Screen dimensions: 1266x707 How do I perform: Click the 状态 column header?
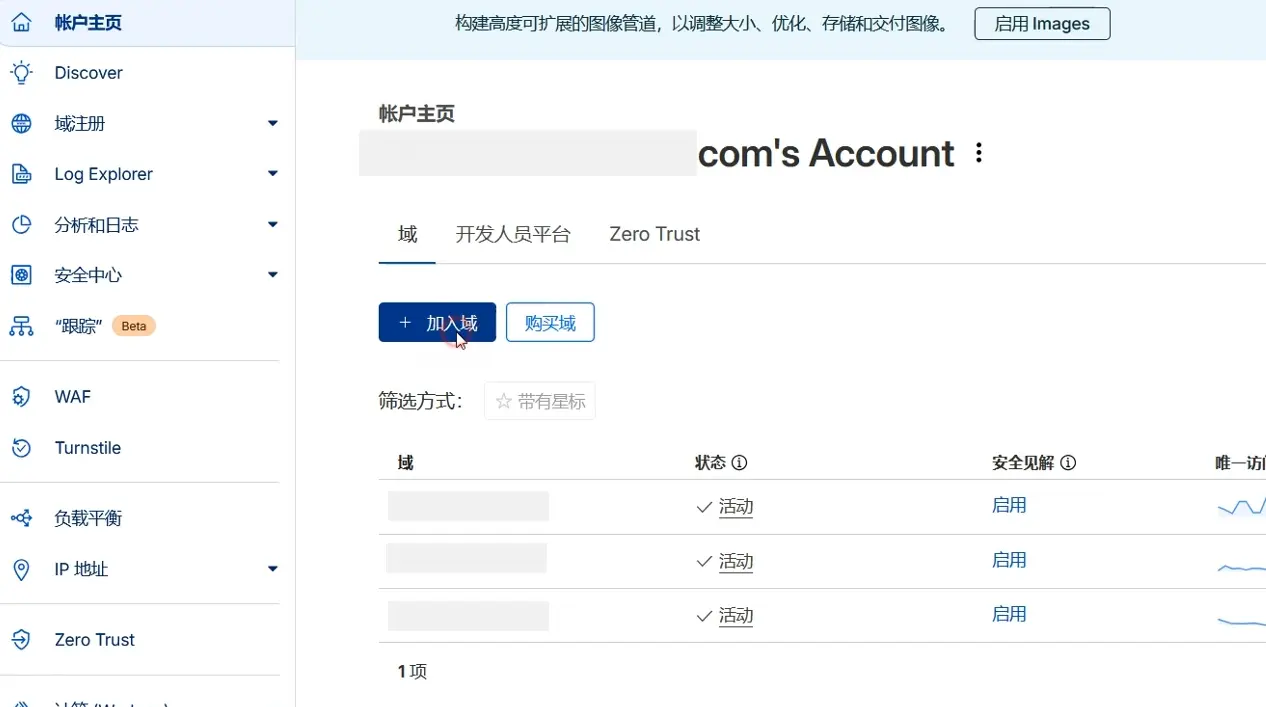point(710,463)
